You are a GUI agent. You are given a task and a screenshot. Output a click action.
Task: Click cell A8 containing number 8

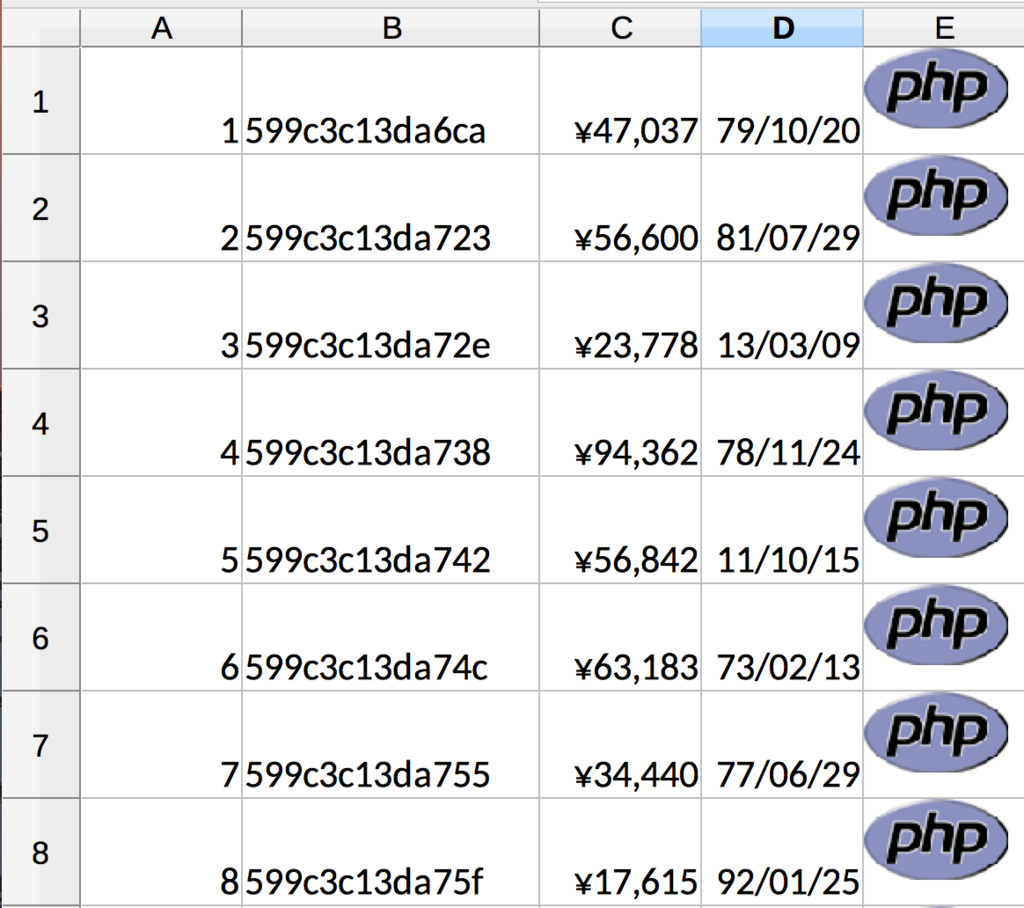point(161,852)
